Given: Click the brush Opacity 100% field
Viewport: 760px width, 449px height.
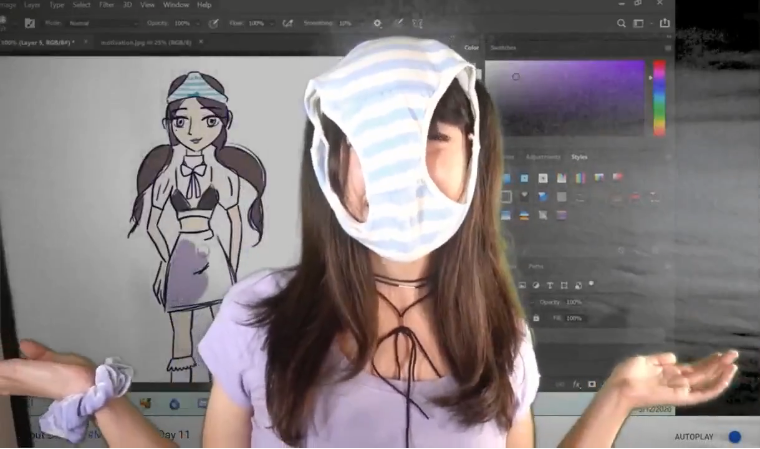Looking at the screenshot, I should [x=182, y=23].
